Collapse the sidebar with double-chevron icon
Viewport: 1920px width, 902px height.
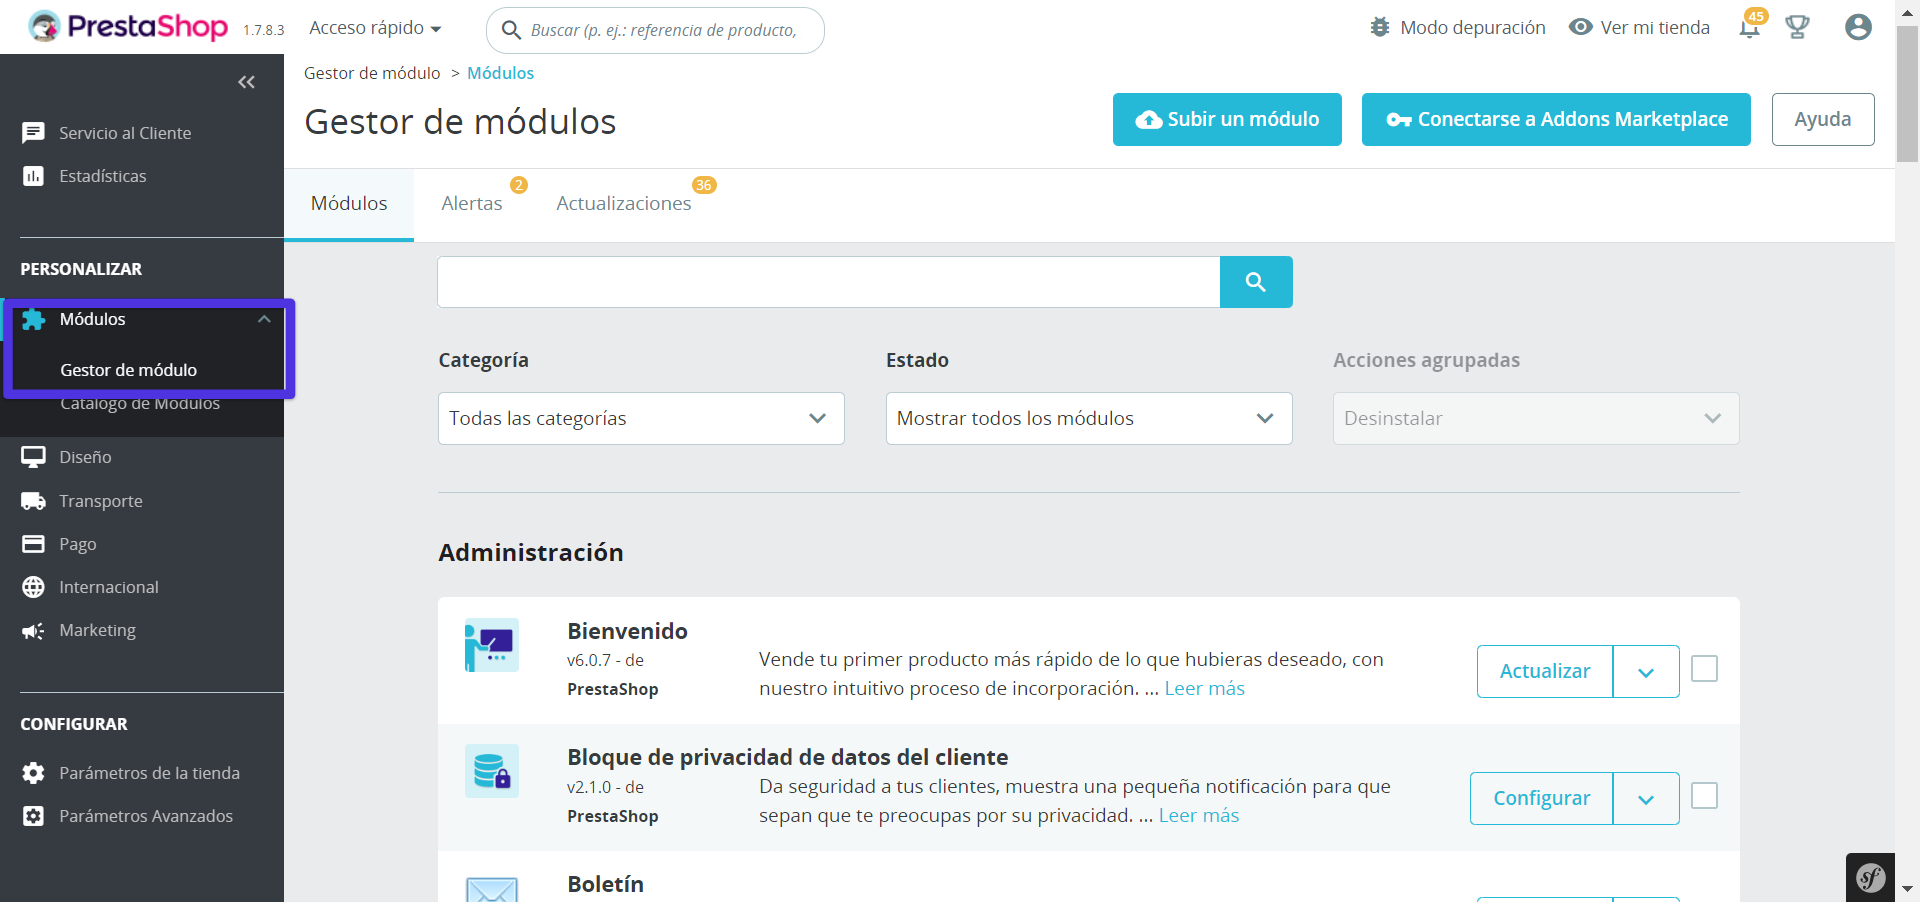(x=246, y=82)
